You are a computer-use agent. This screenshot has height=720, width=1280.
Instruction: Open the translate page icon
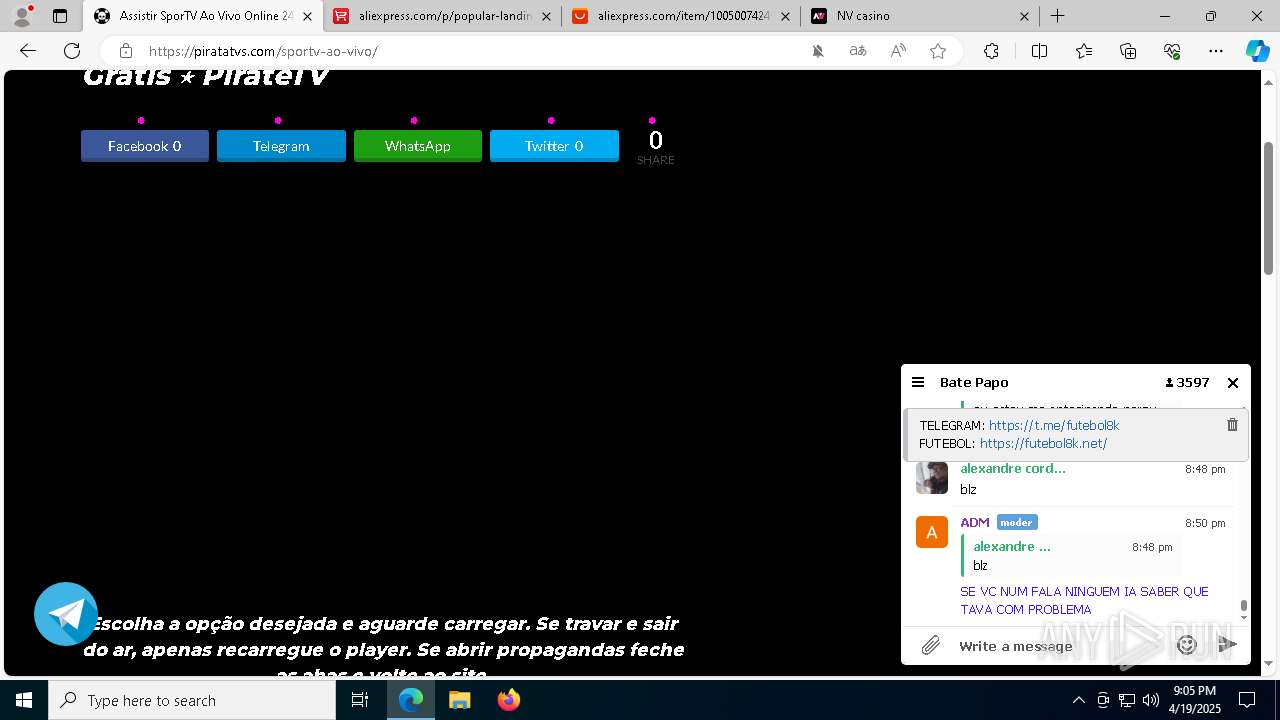(858, 51)
